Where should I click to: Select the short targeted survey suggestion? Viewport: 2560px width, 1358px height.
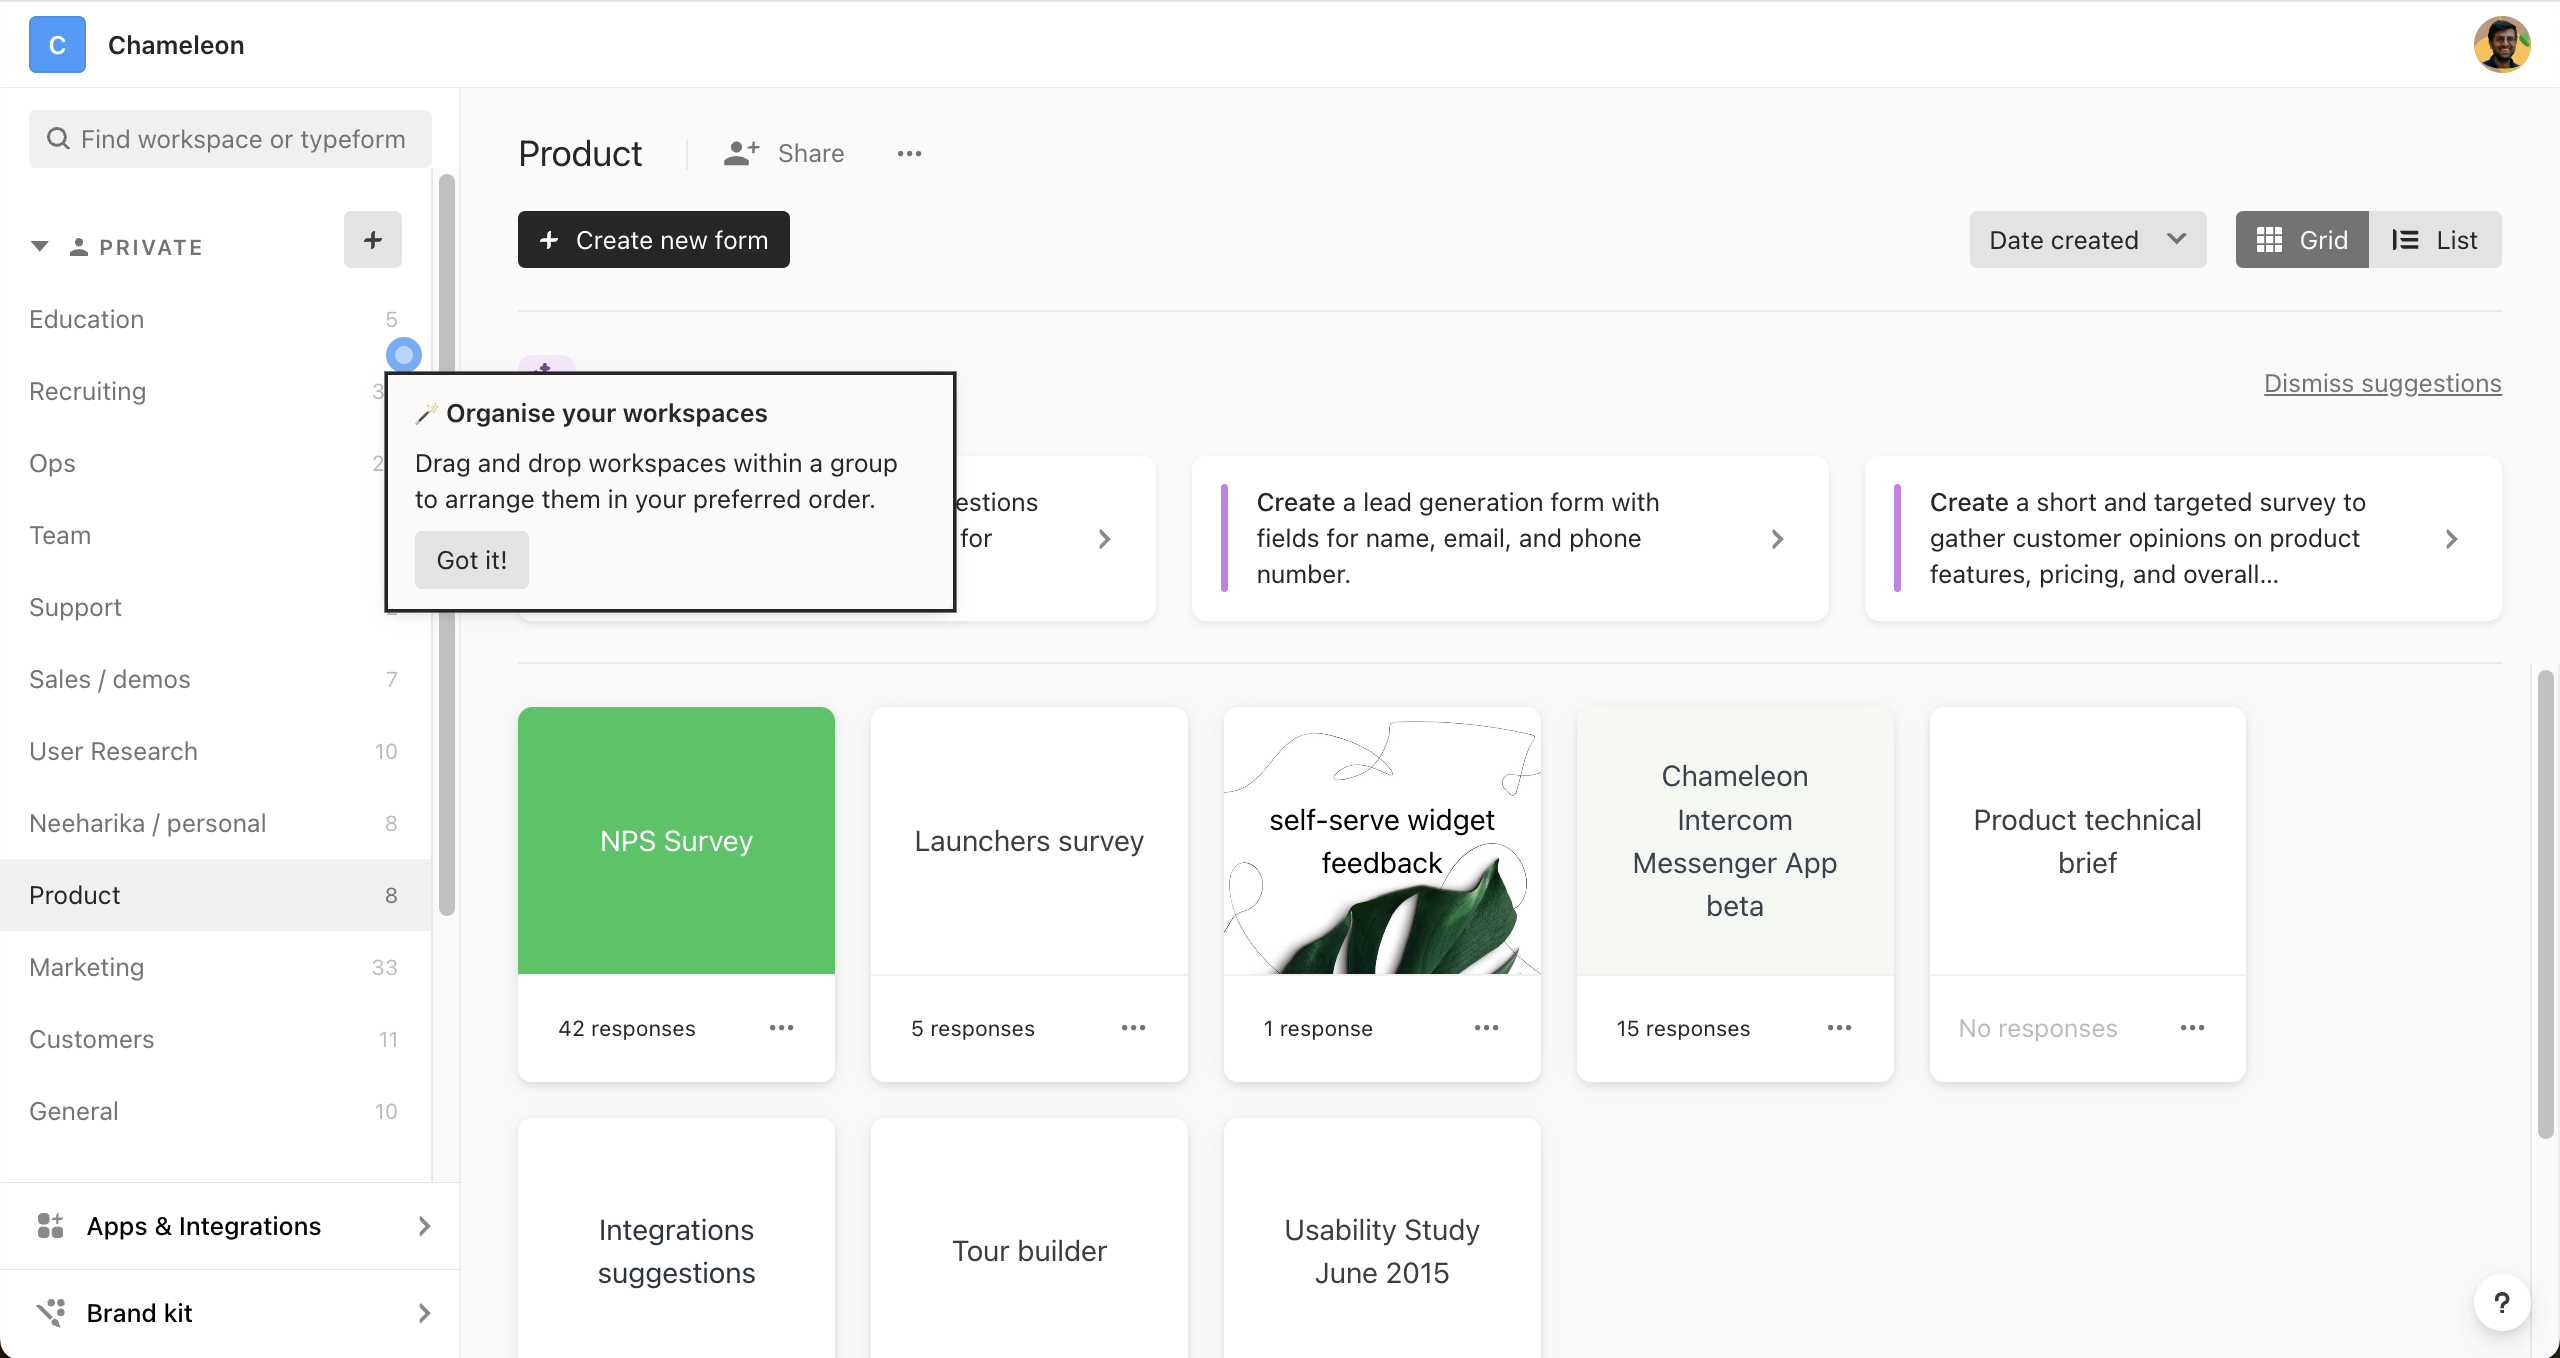2183,539
